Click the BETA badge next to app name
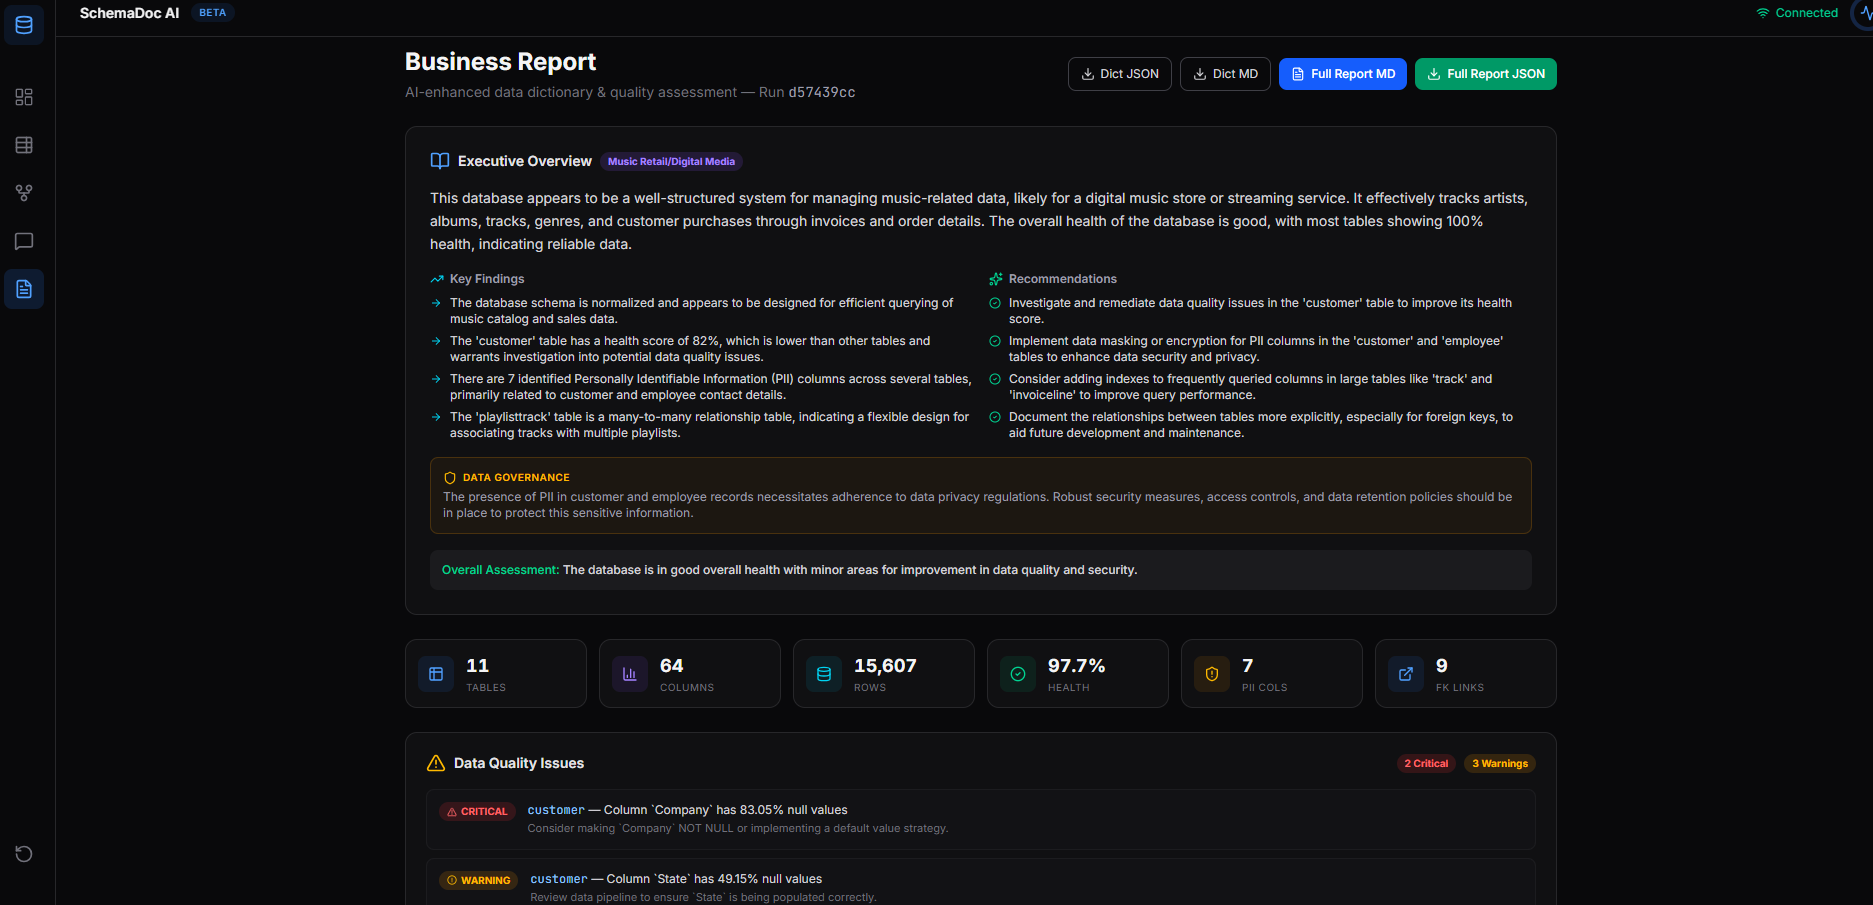The width and height of the screenshot is (1873, 905). pyautogui.click(x=212, y=13)
